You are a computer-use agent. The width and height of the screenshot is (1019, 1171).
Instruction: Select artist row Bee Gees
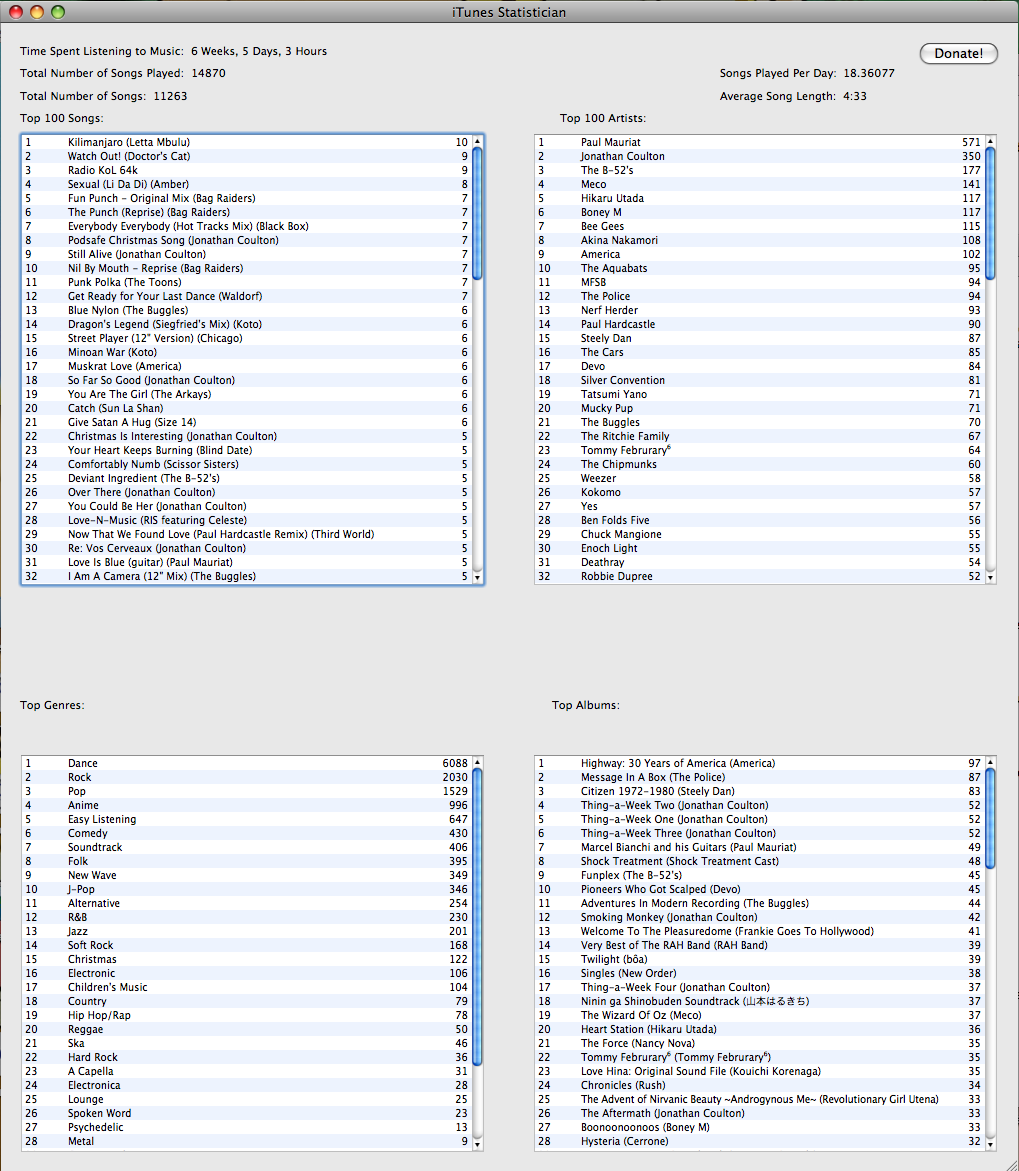pyautogui.click(x=760, y=226)
